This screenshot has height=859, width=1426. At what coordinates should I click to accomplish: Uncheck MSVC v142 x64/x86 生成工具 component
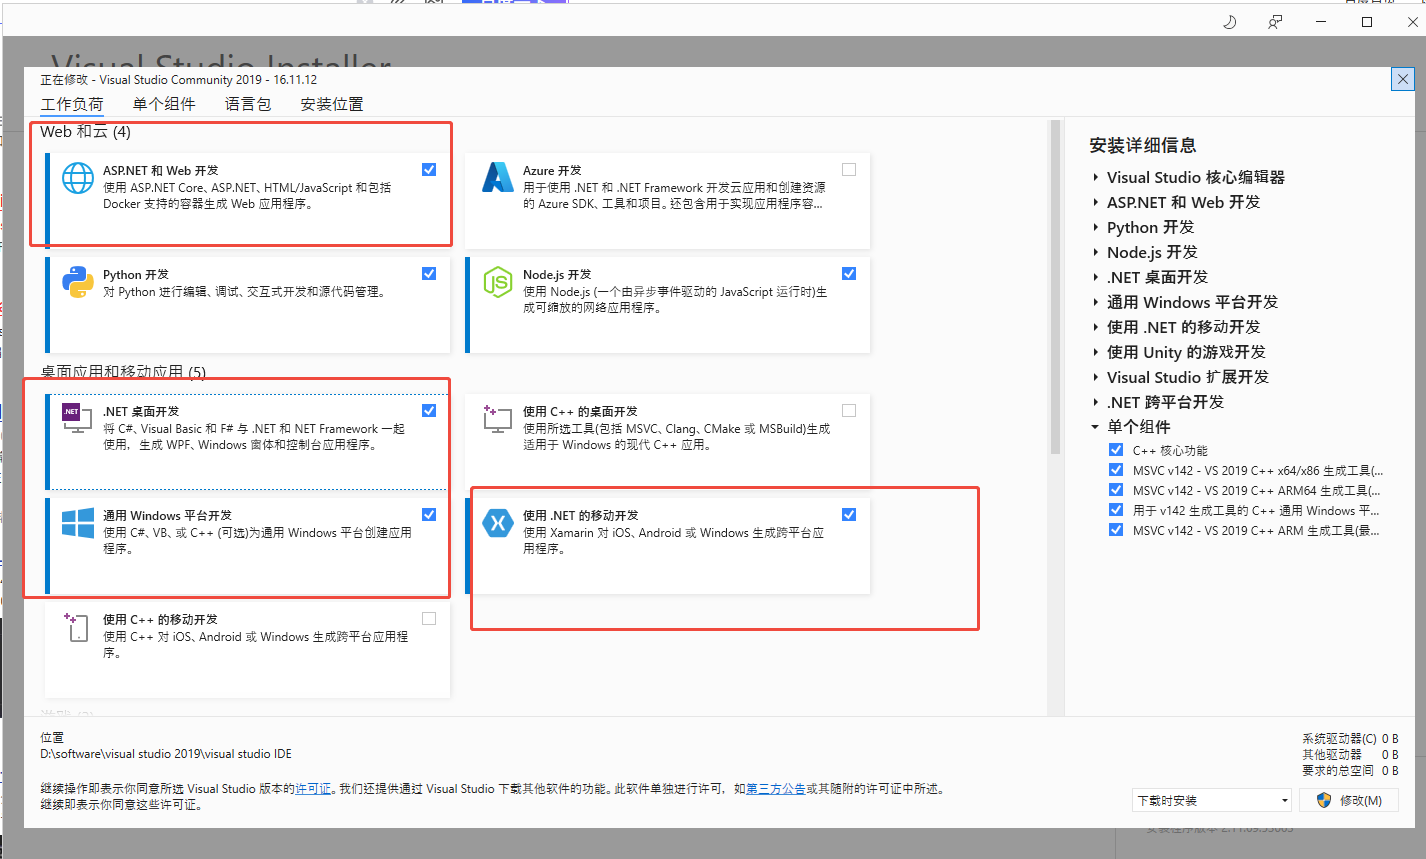pos(1116,470)
